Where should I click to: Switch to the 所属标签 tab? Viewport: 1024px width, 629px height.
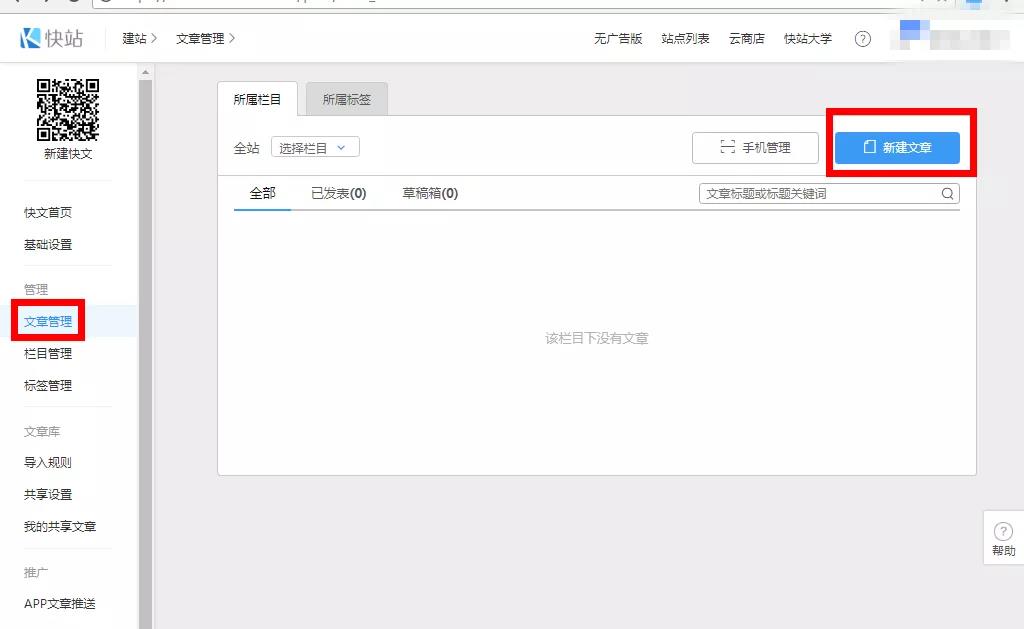[346, 98]
